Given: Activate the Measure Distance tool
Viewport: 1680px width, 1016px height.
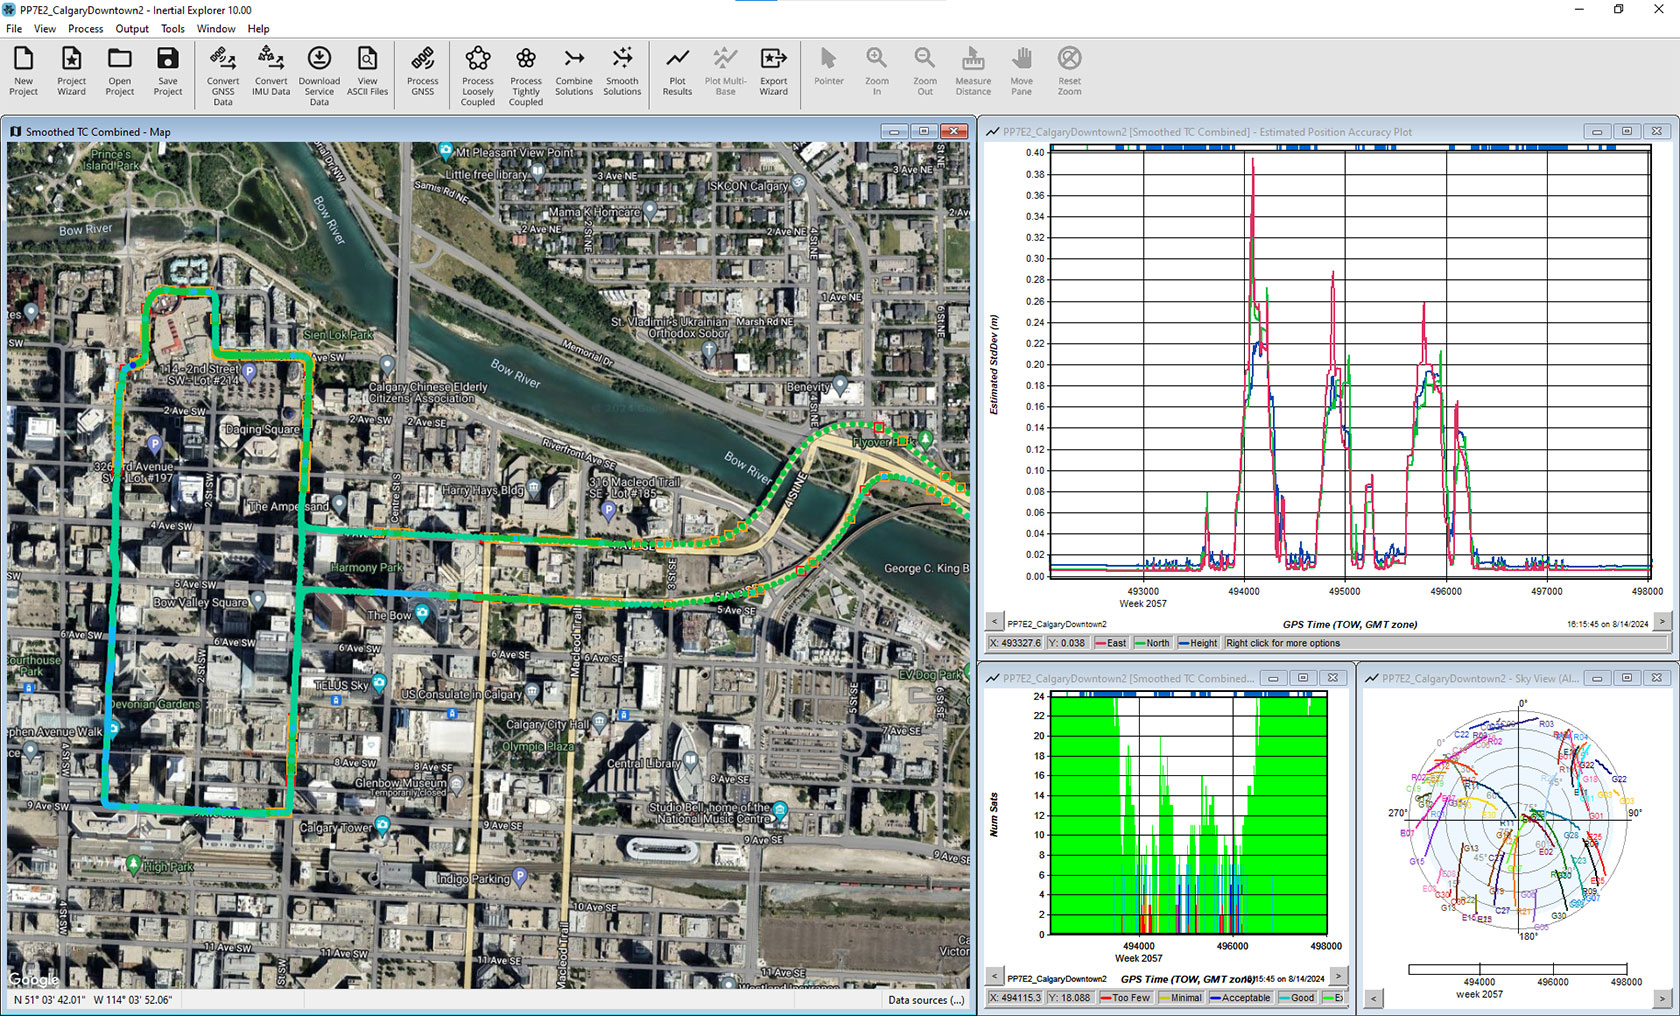Looking at the screenshot, I should pos(973,70).
